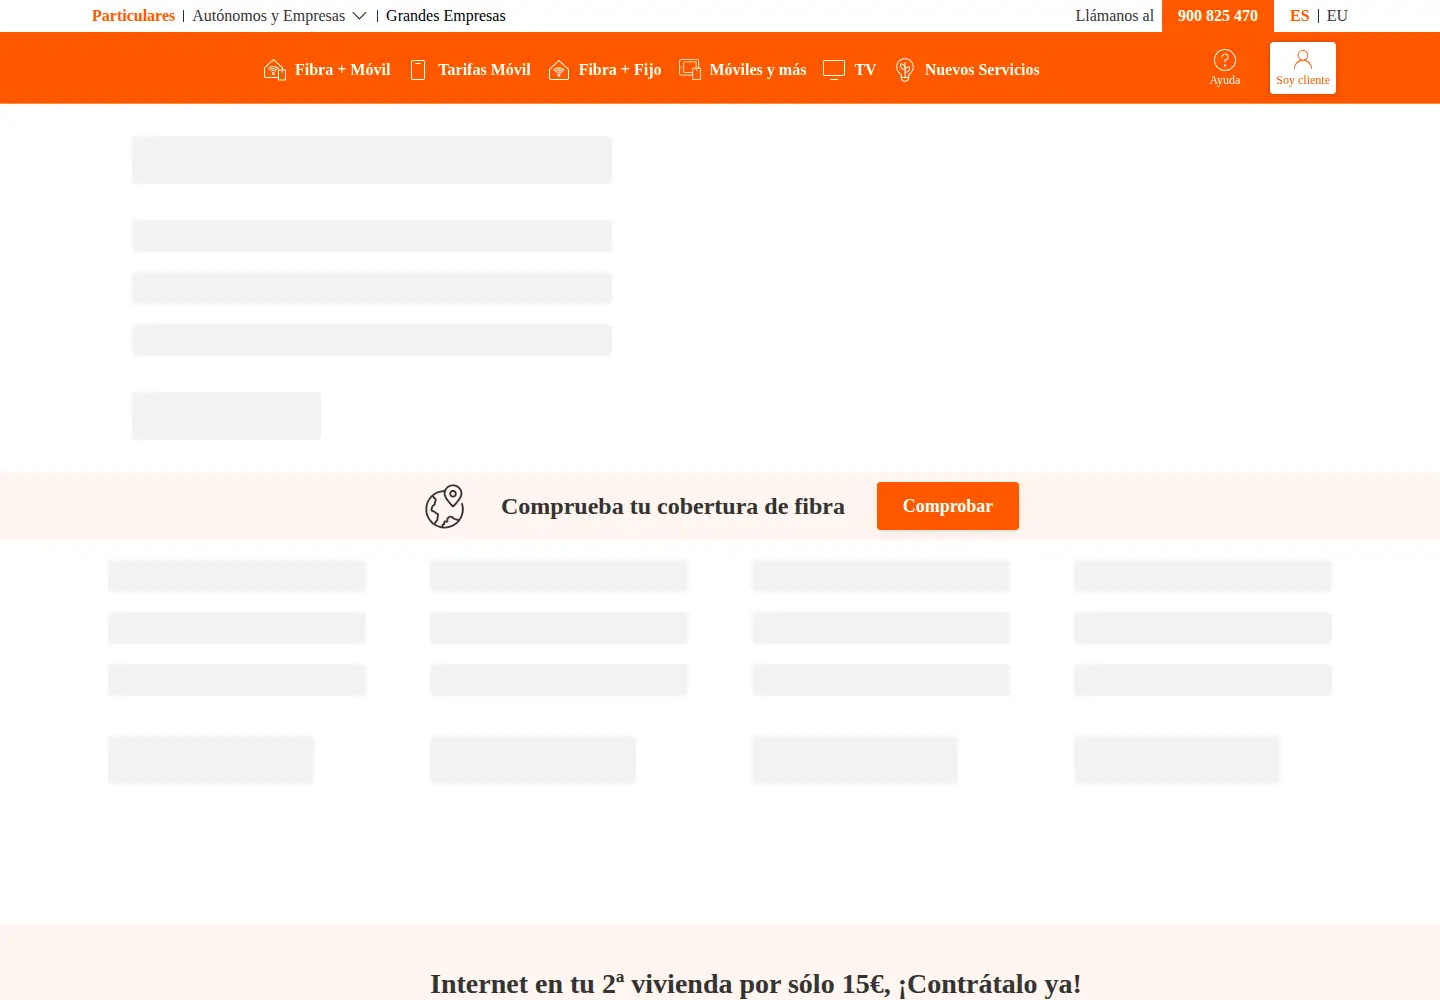Click the house icon beside Fibra + Móvil
Image resolution: width=1440 pixels, height=1000 pixels.
point(274,70)
